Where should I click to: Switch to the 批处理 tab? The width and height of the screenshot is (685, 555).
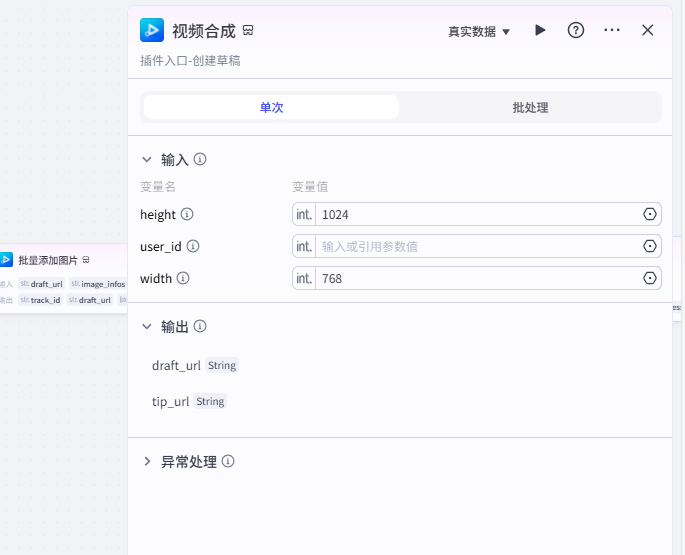(530, 108)
